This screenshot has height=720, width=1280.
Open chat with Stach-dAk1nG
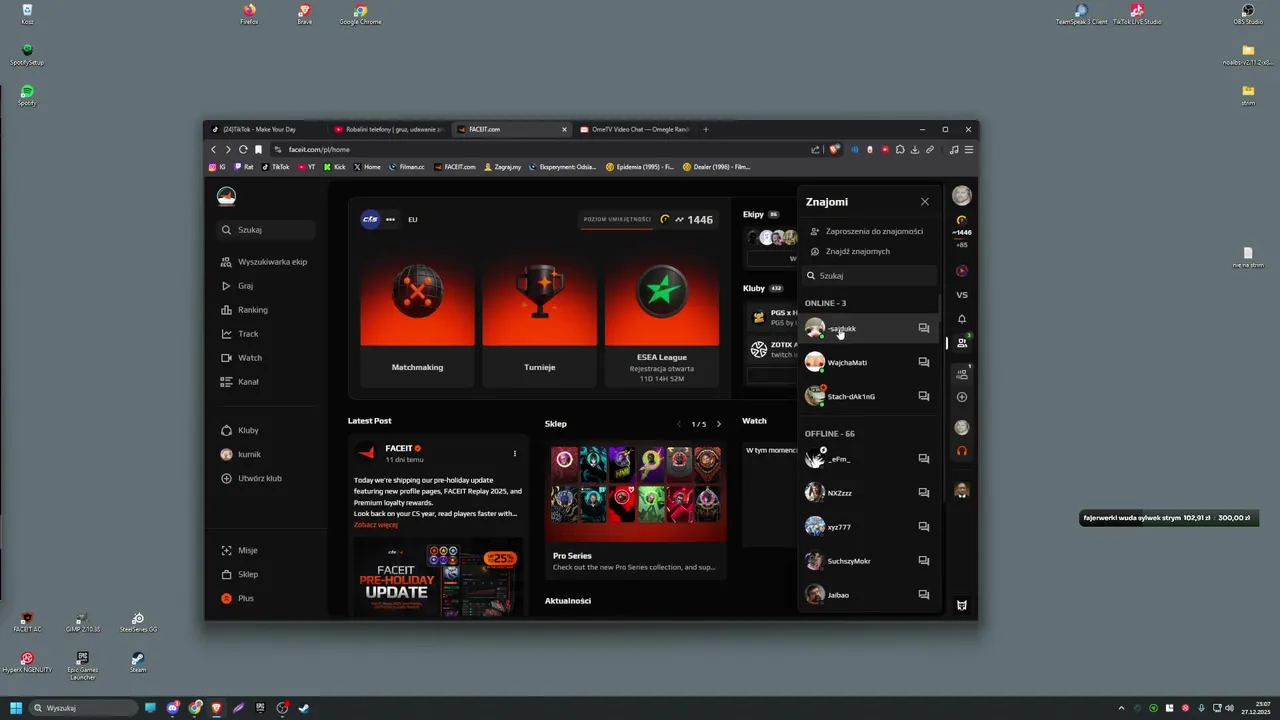[x=924, y=396]
